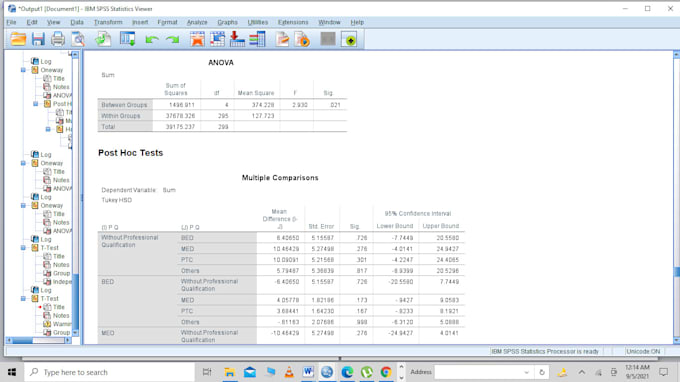Click the taskbar Address input field

pyautogui.click(x=478, y=372)
